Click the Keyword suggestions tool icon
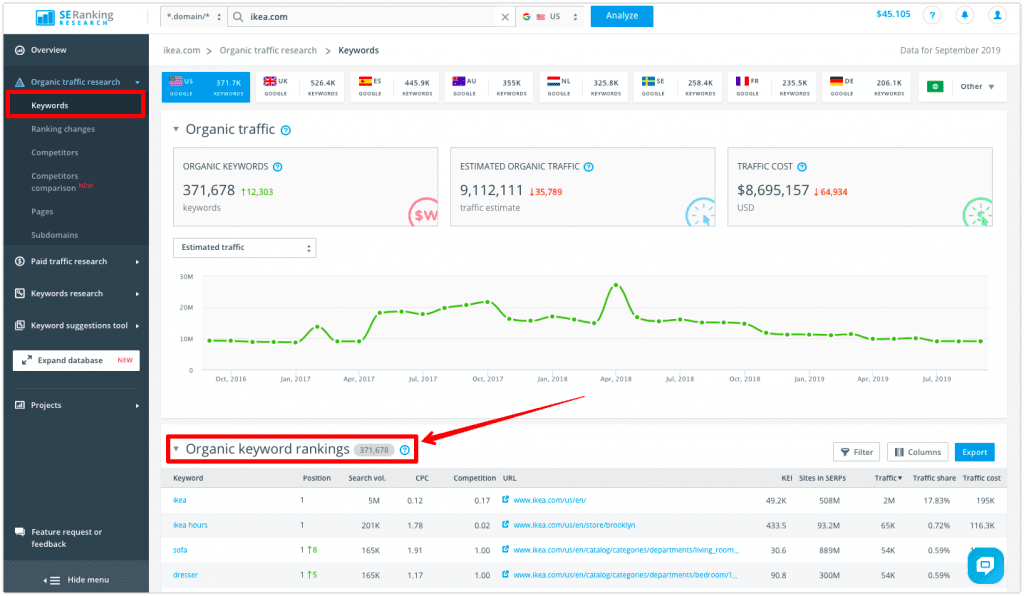The width and height of the screenshot is (1024, 596). pos(20,325)
